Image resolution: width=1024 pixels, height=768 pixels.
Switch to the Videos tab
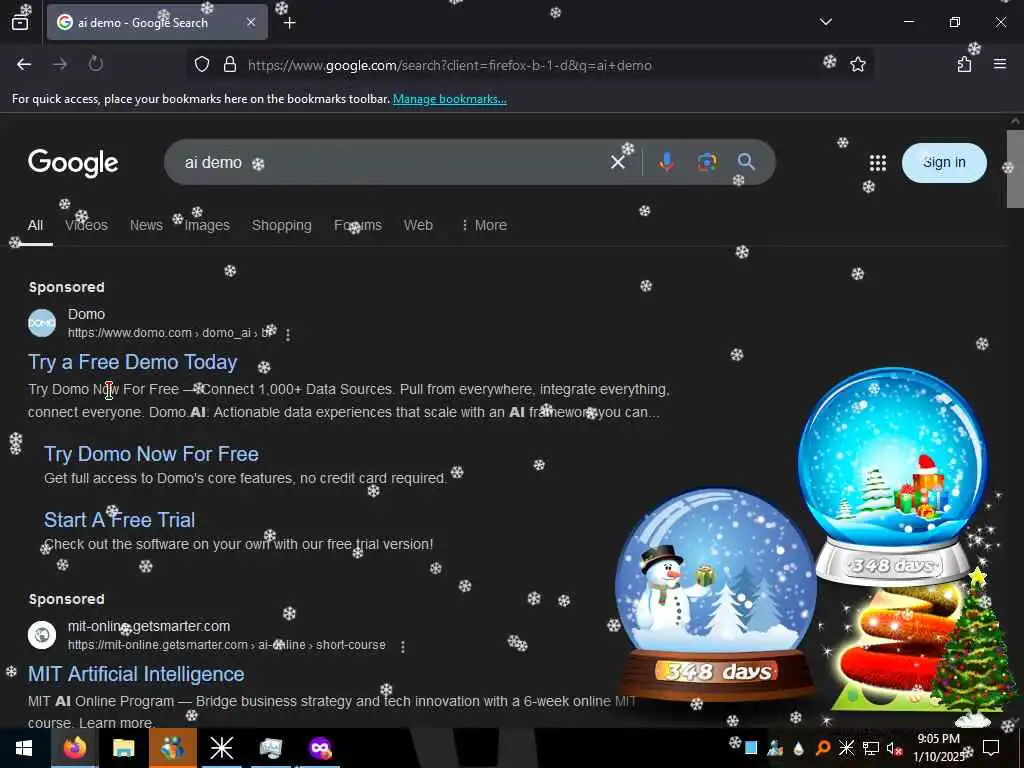[x=86, y=225]
